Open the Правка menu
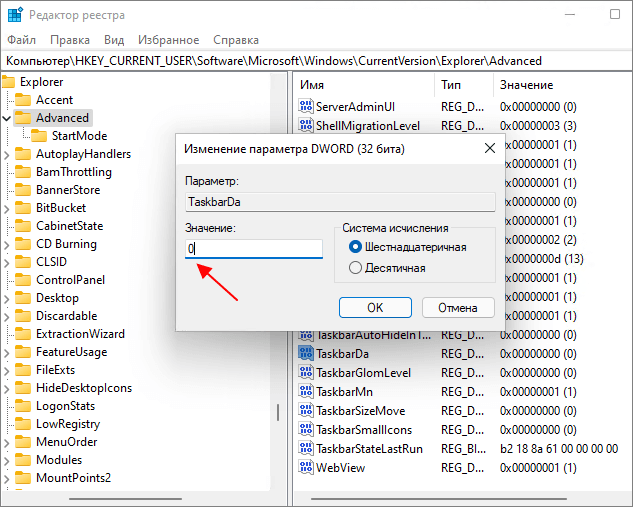The image size is (633, 507). [70, 40]
